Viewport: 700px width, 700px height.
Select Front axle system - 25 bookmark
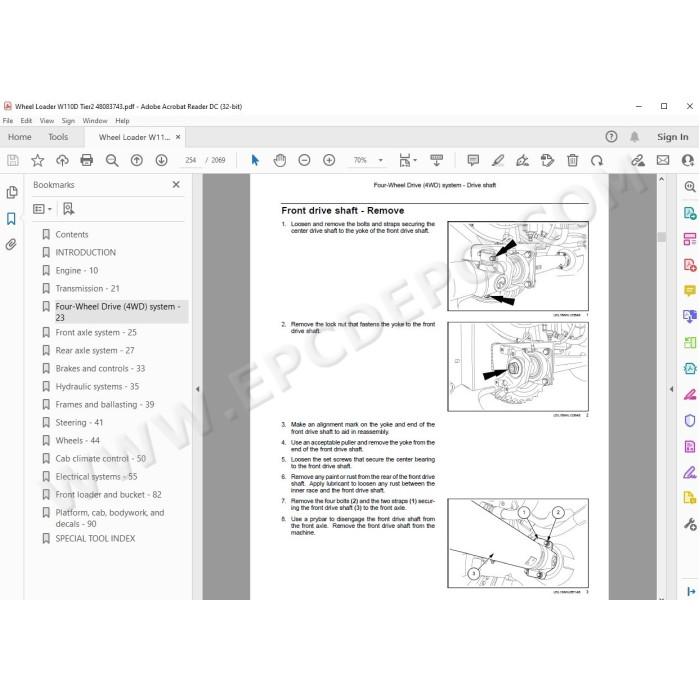(x=96, y=332)
